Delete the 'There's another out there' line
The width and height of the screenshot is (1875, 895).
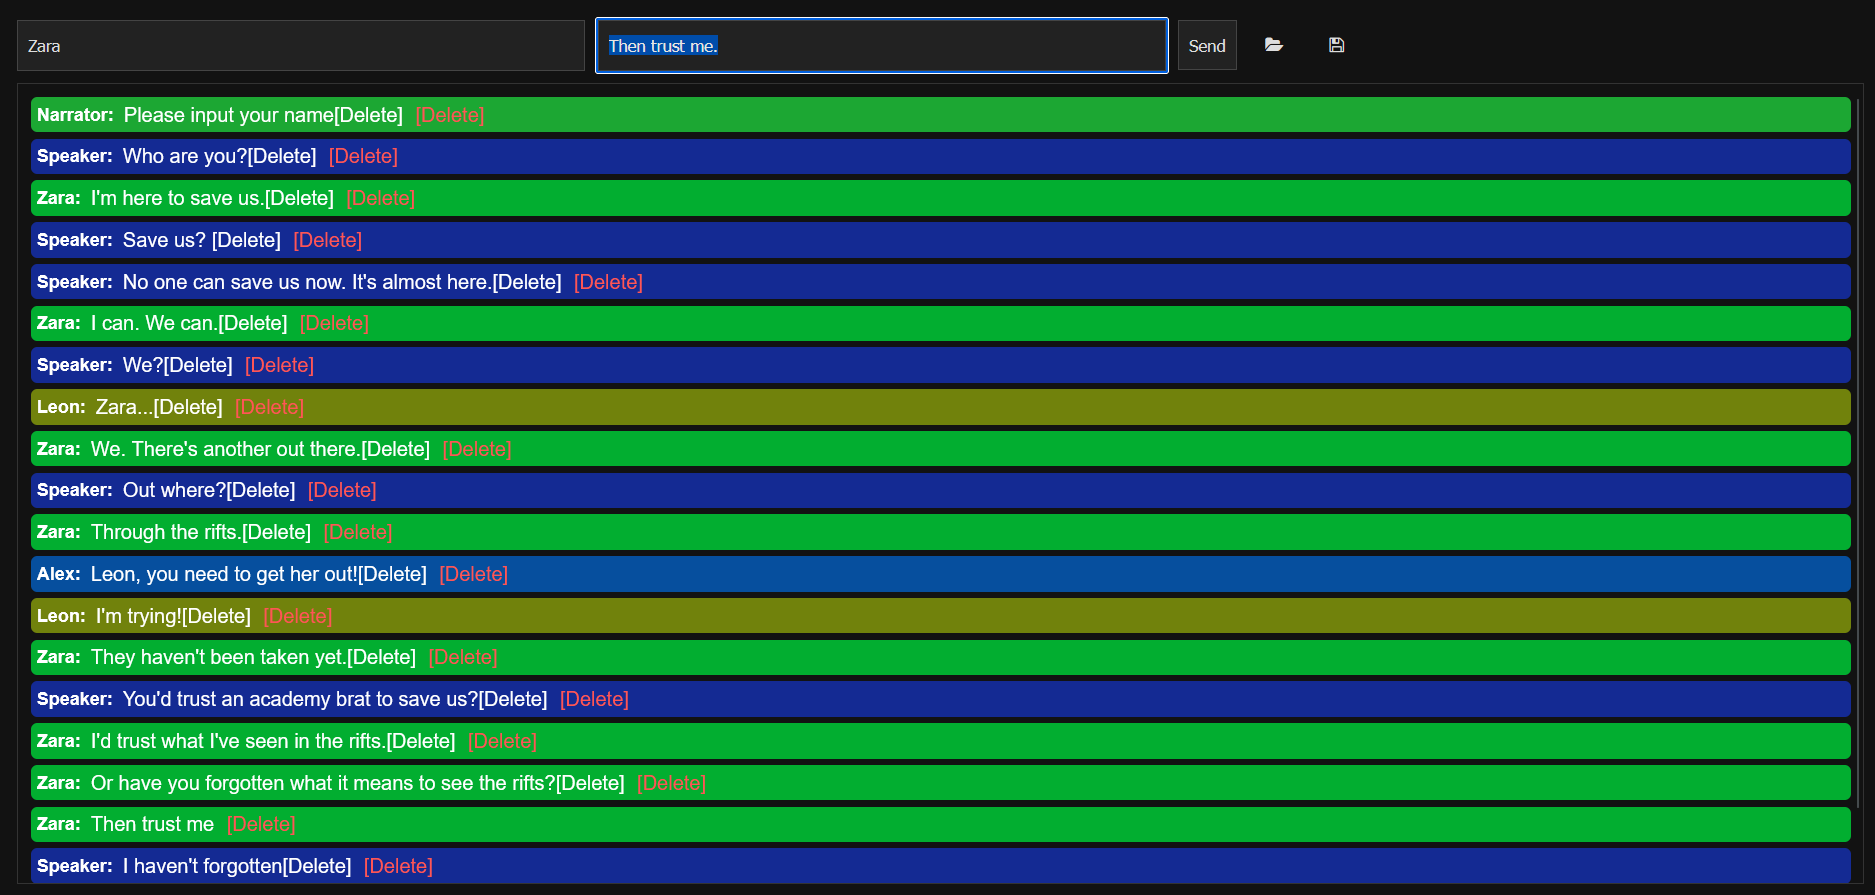pos(477,449)
